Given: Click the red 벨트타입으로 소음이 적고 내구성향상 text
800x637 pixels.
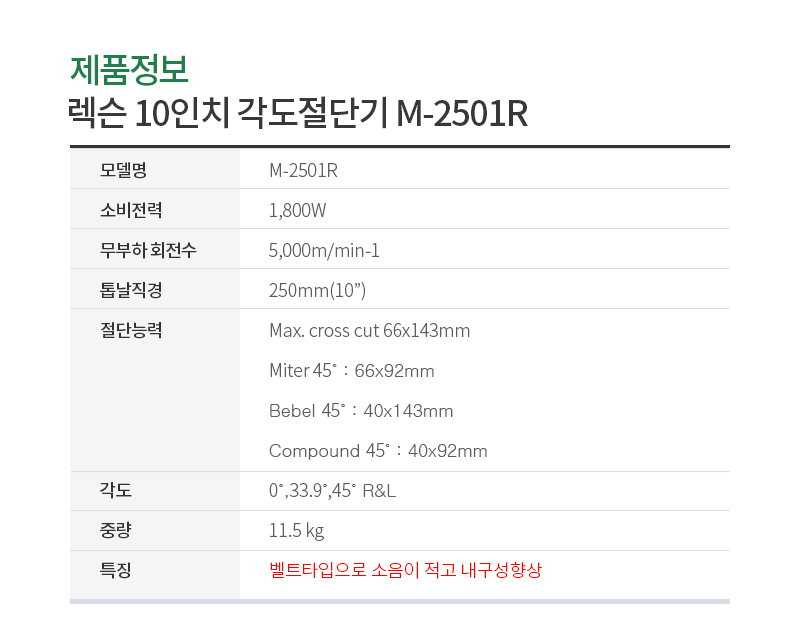Looking at the screenshot, I should click(x=405, y=570).
